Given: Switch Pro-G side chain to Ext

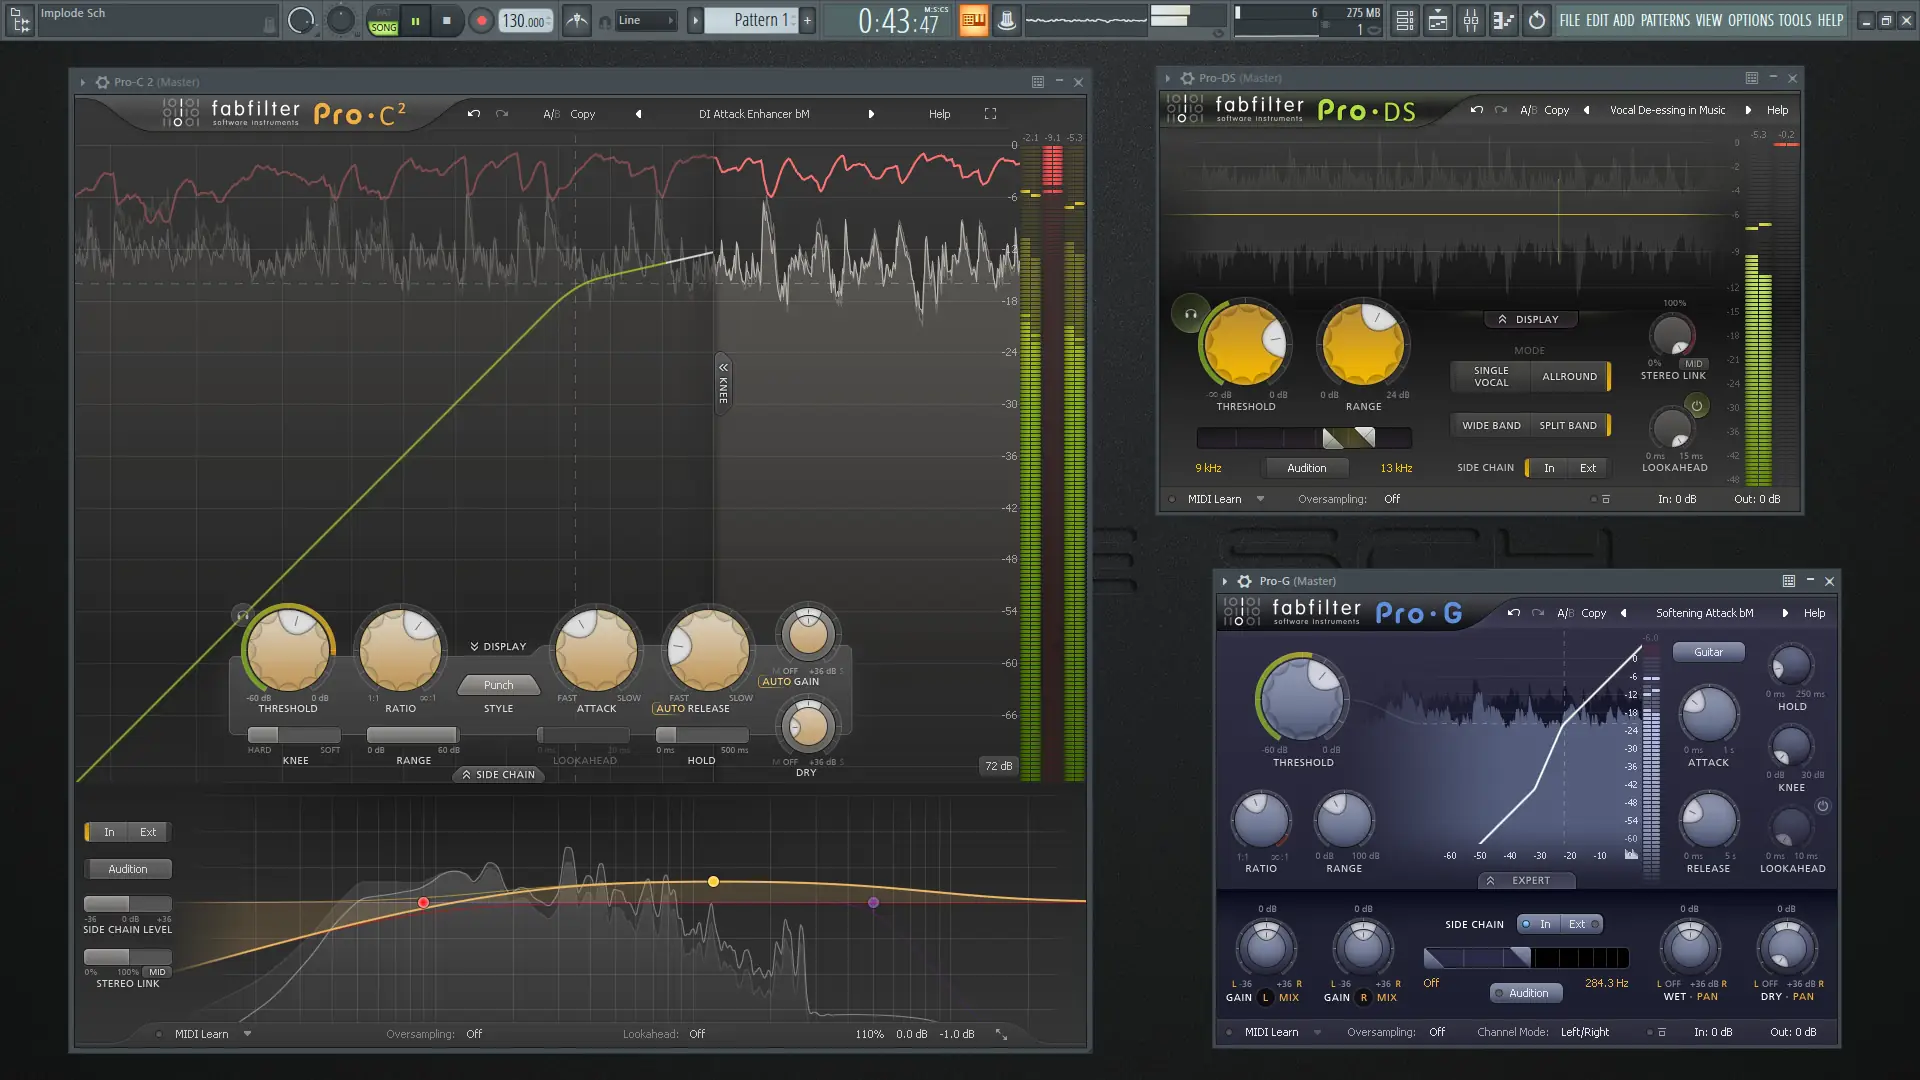Looking at the screenshot, I should click(1577, 924).
